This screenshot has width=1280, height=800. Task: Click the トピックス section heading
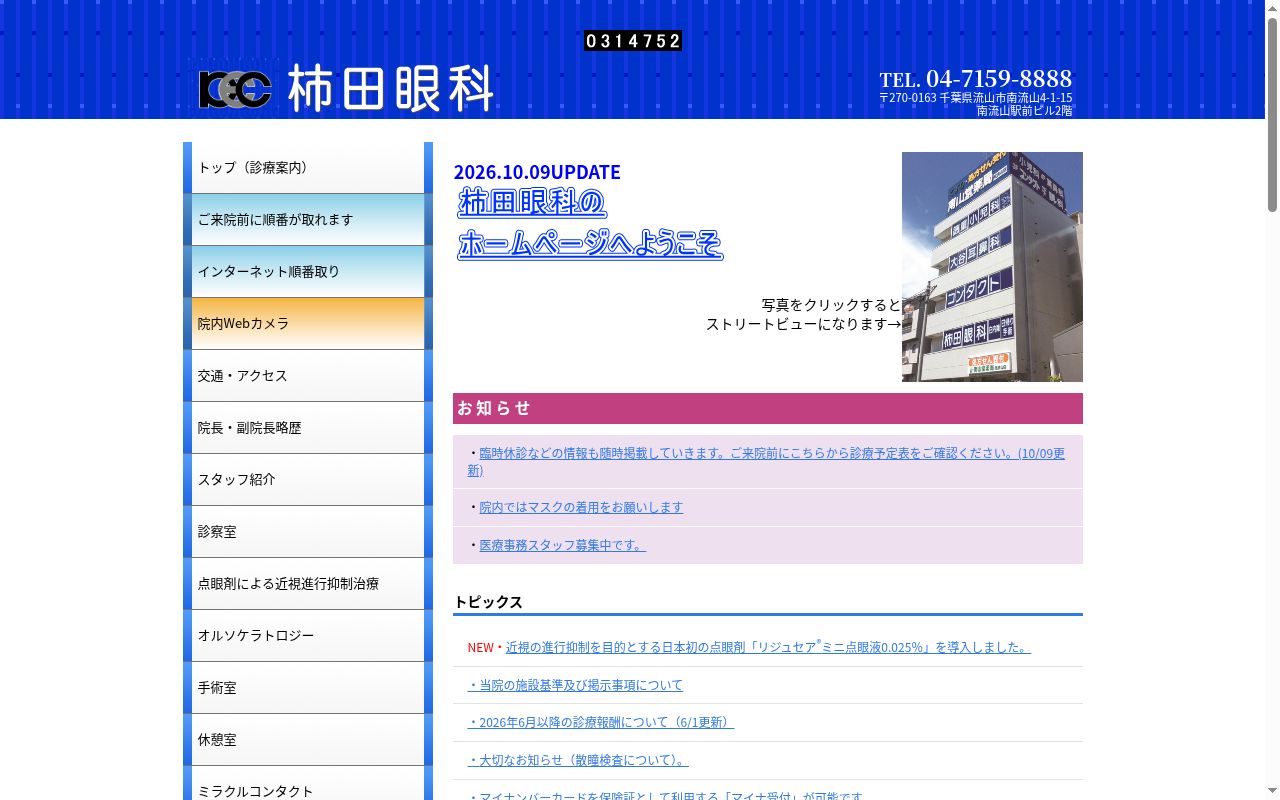[488, 602]
